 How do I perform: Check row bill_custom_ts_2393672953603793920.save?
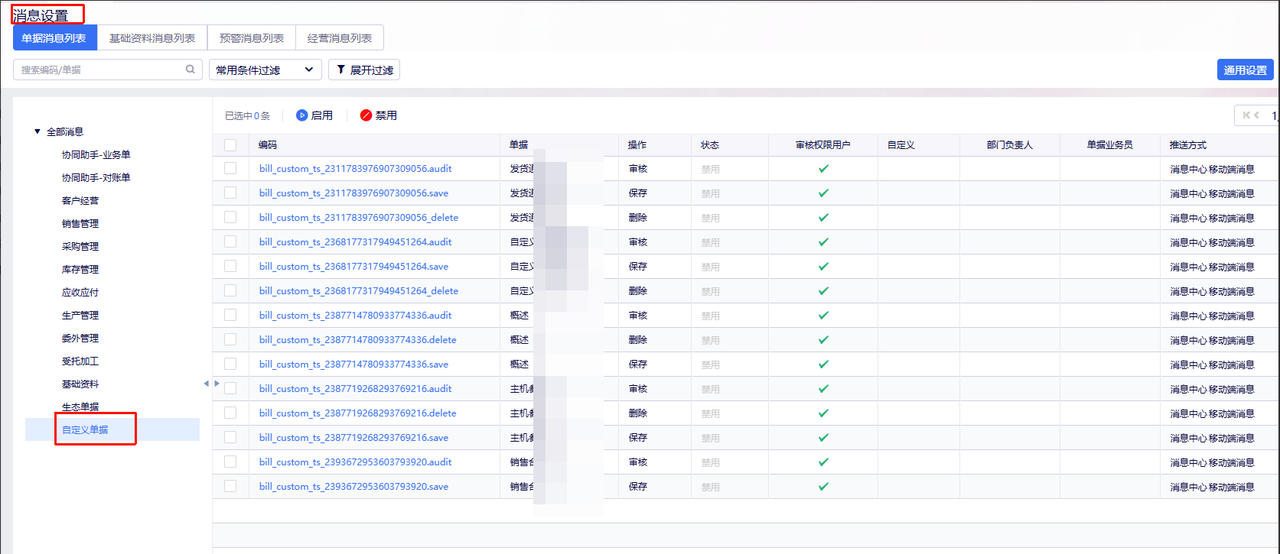pyautogui.click(x=230, y=486)
